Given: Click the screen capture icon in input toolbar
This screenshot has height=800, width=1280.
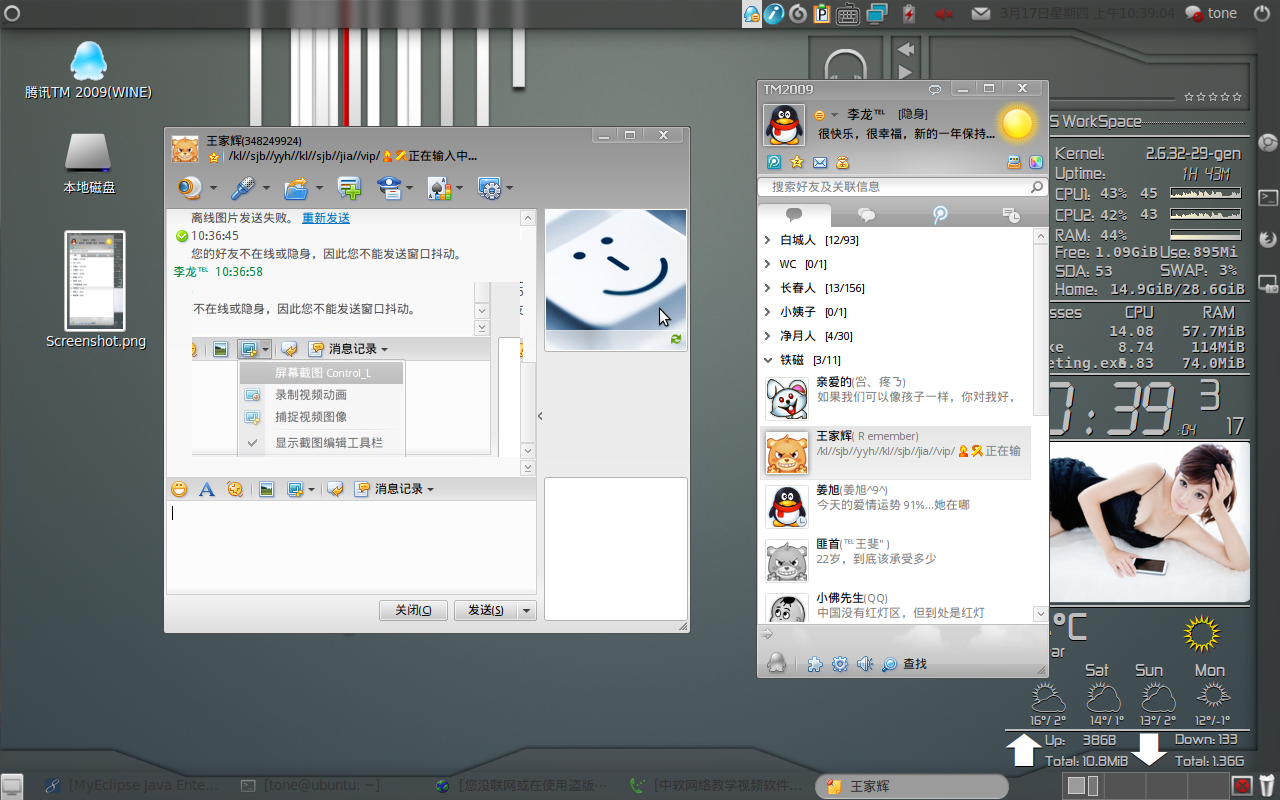Looking at the screenshot, I should pos(295,489).
